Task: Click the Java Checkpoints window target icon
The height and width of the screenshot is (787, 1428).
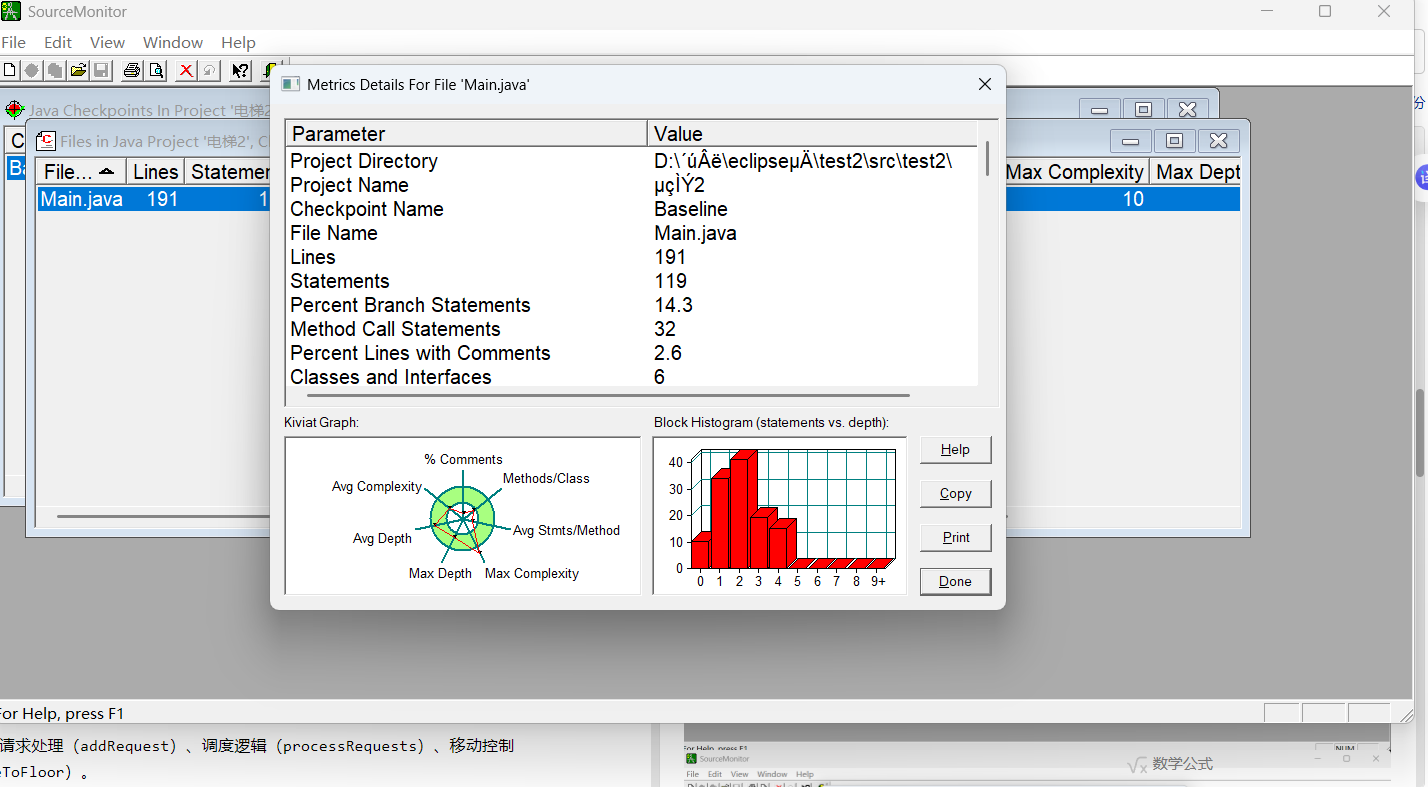Action: [x=14, y=110]
